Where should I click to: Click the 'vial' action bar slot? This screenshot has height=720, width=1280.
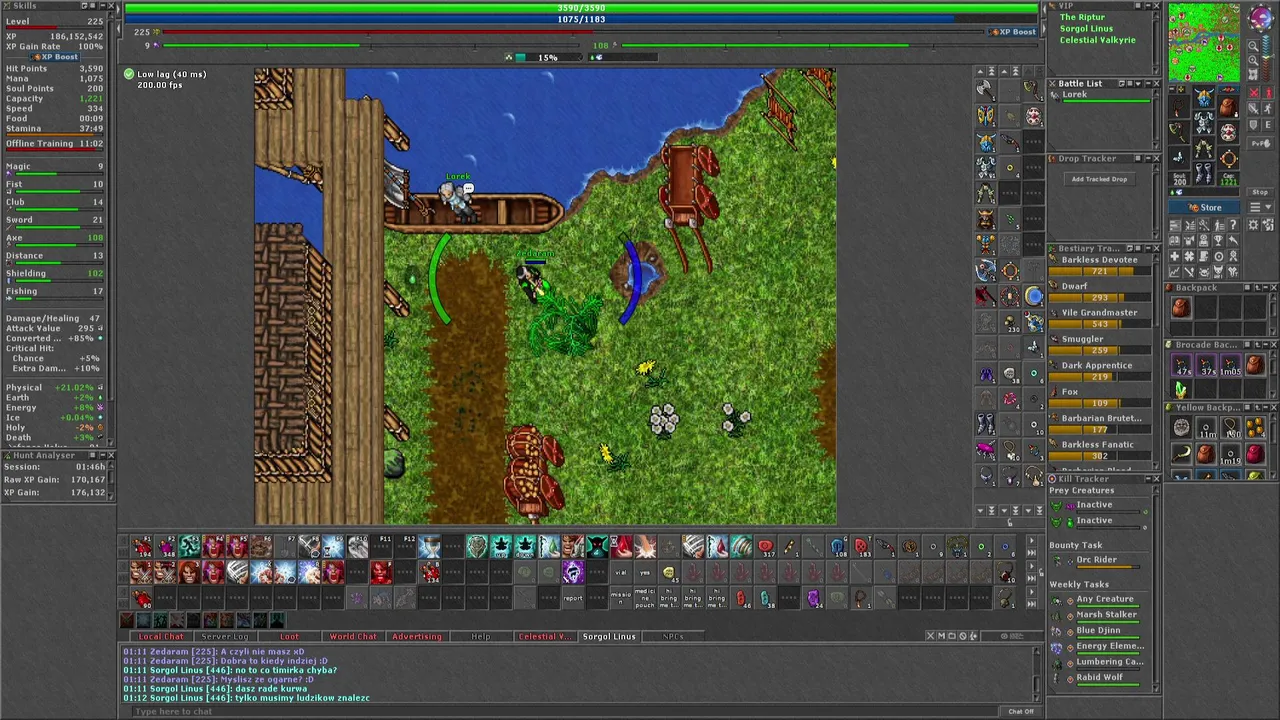(621, 572)
